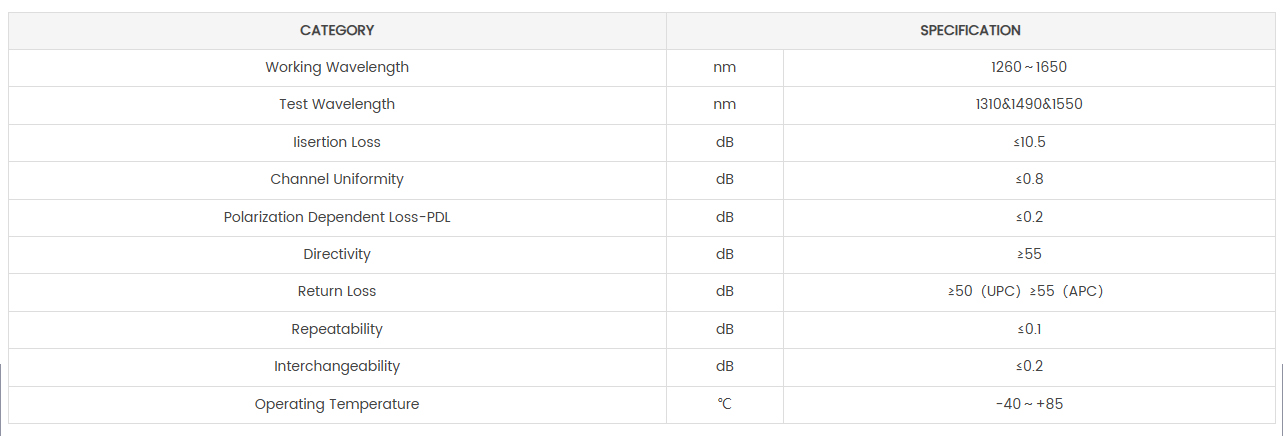Select the Return Loss label
Viewport: 1283px width, 436px height.
337,291
